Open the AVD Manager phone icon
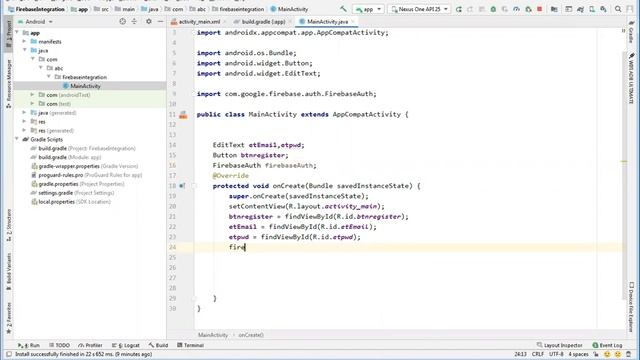 tap(592, 9)
